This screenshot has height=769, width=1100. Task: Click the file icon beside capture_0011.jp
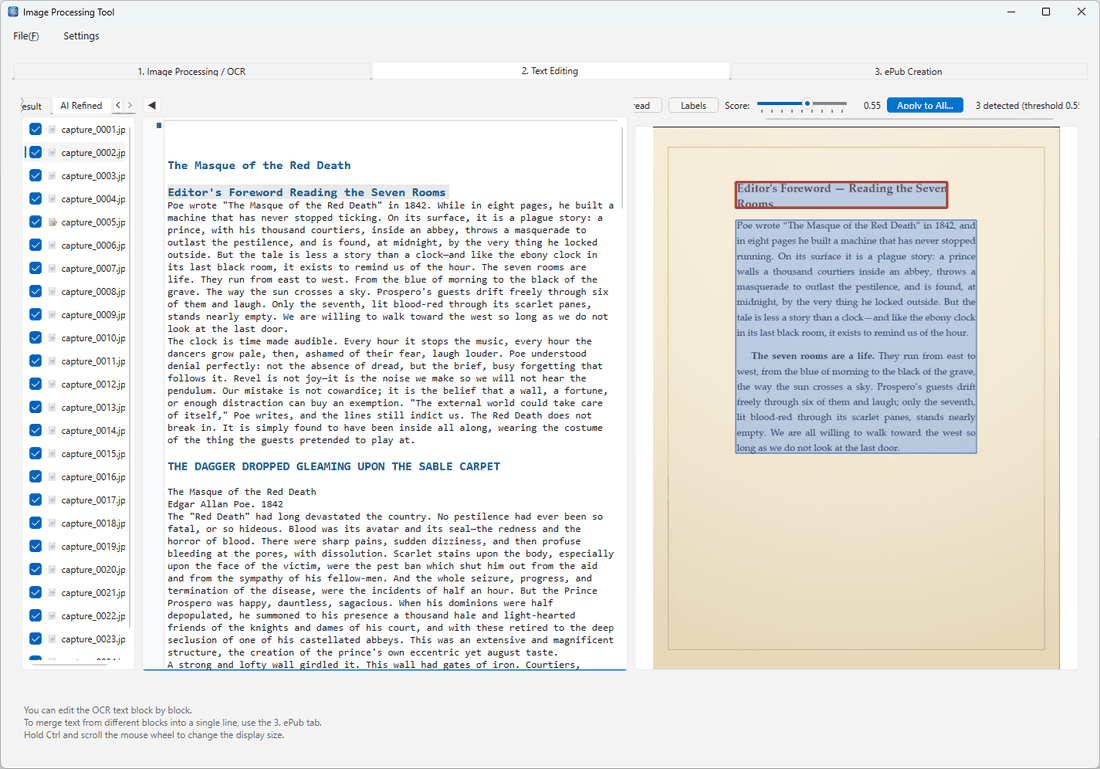coord(52,361)
